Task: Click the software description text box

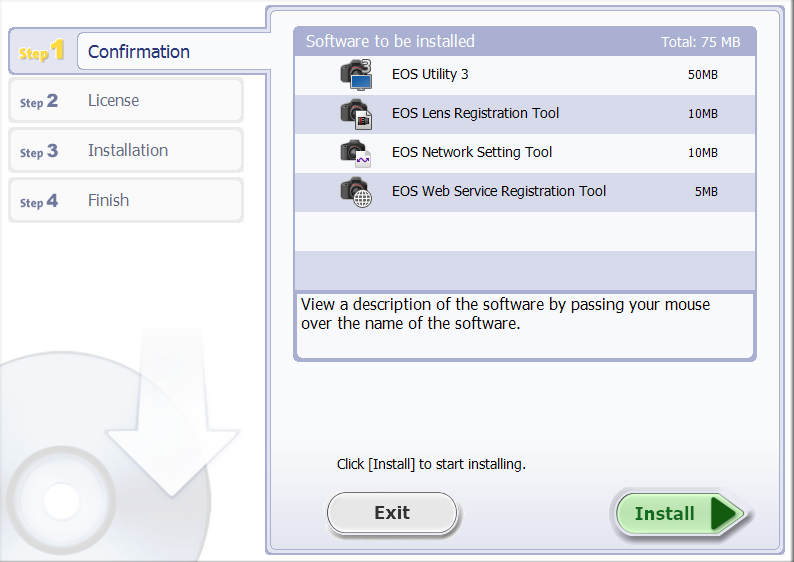Action: 524,324
